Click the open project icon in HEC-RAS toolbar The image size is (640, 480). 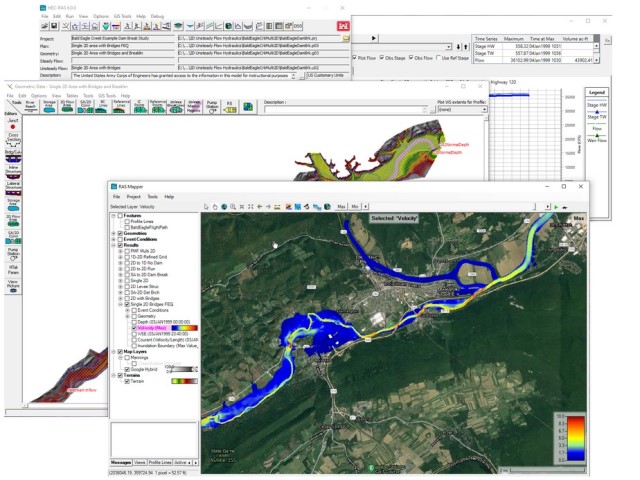[44, 26]
